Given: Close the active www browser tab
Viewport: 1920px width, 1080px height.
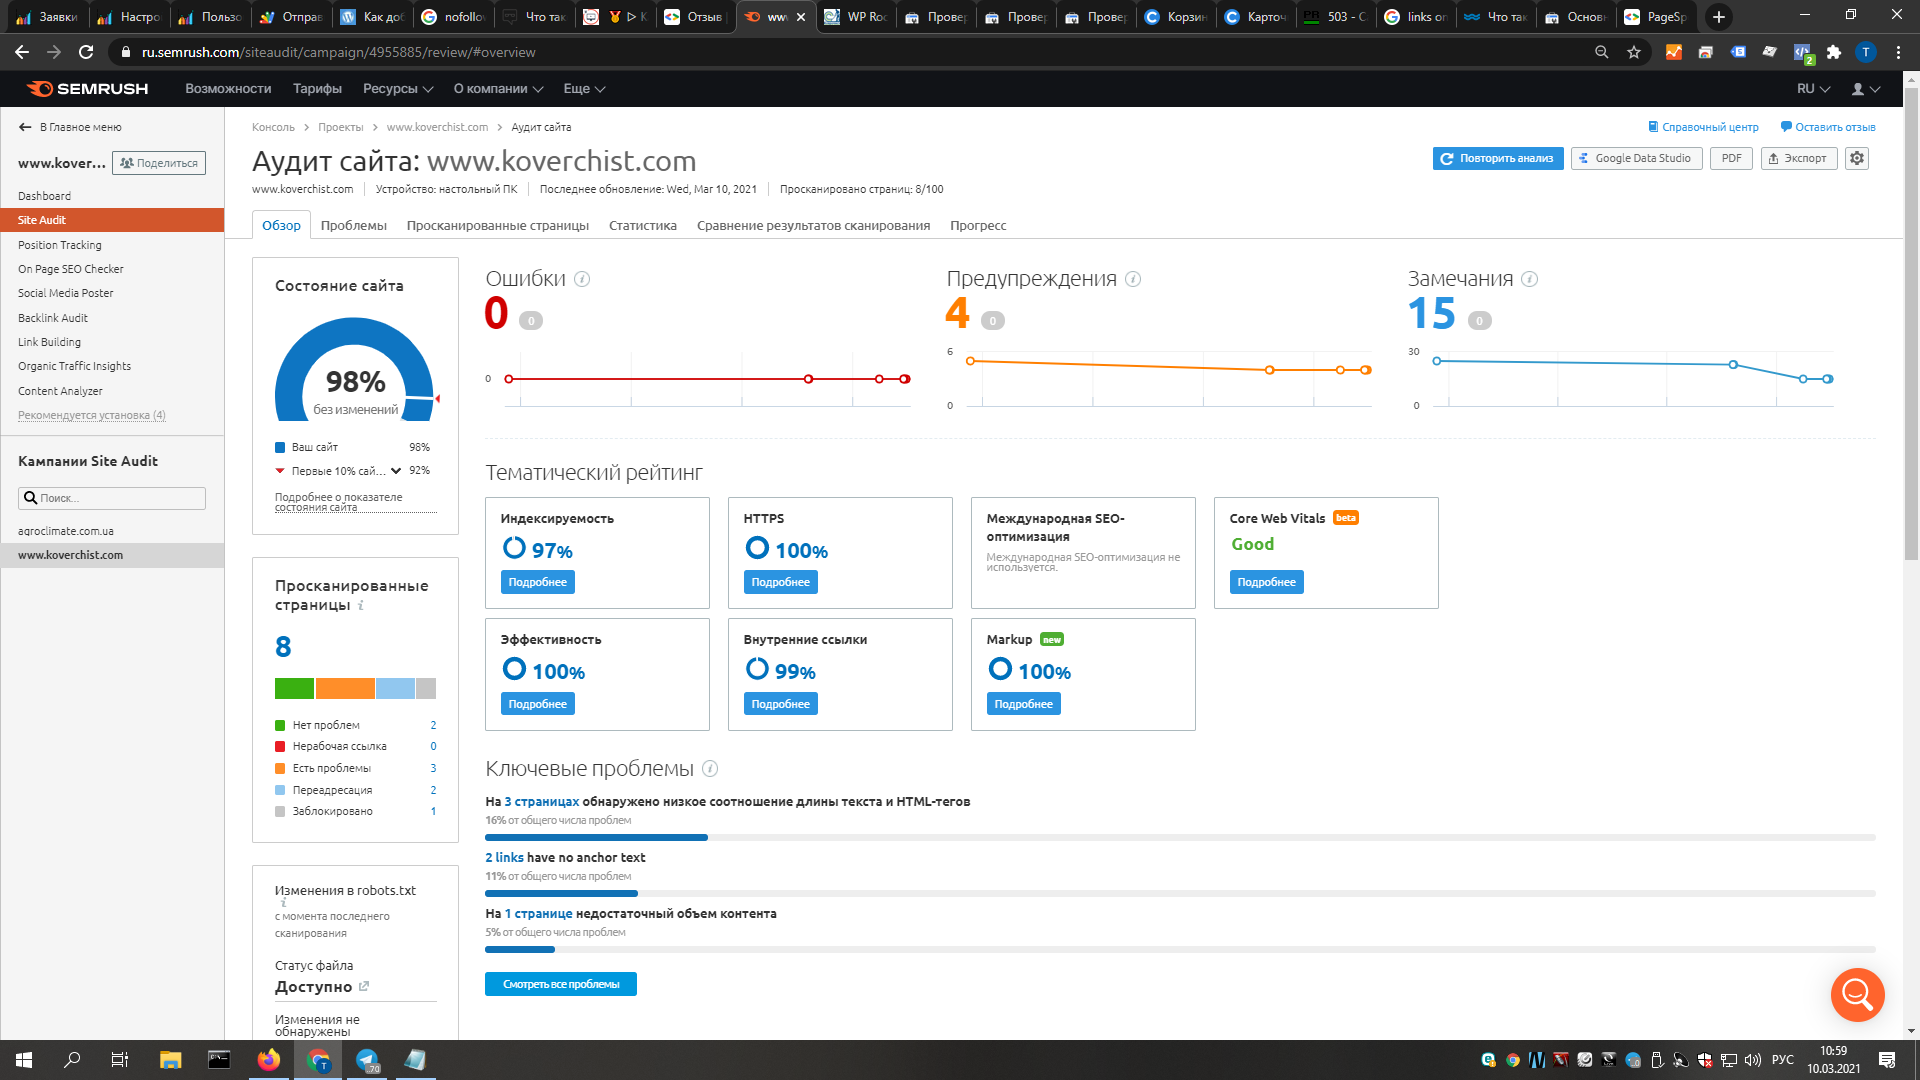Looking at the screenshot, I should click(x=801, y=17).
